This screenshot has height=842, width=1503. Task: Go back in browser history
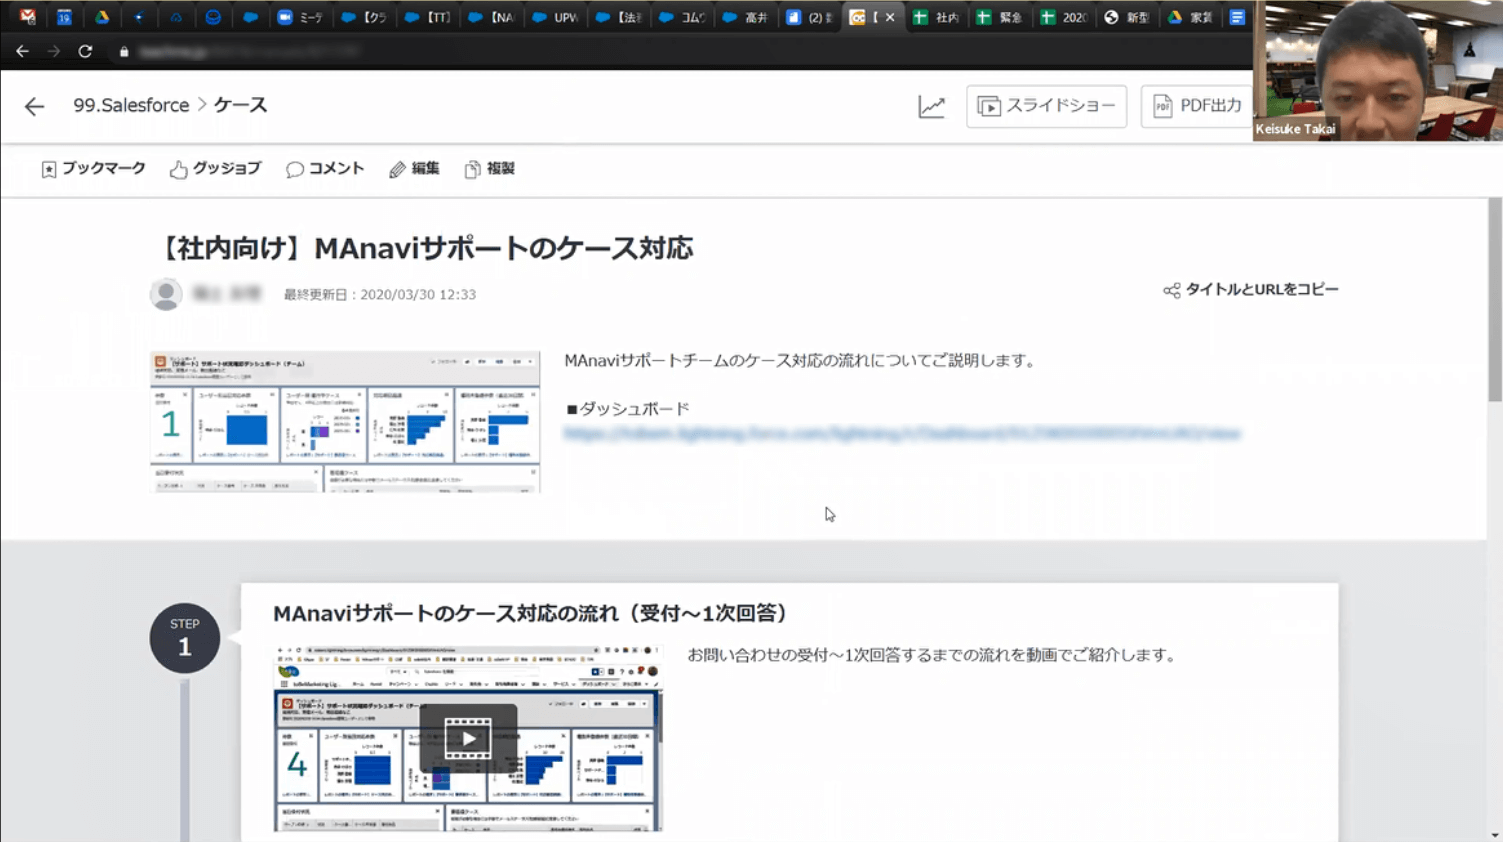[22, 51]
